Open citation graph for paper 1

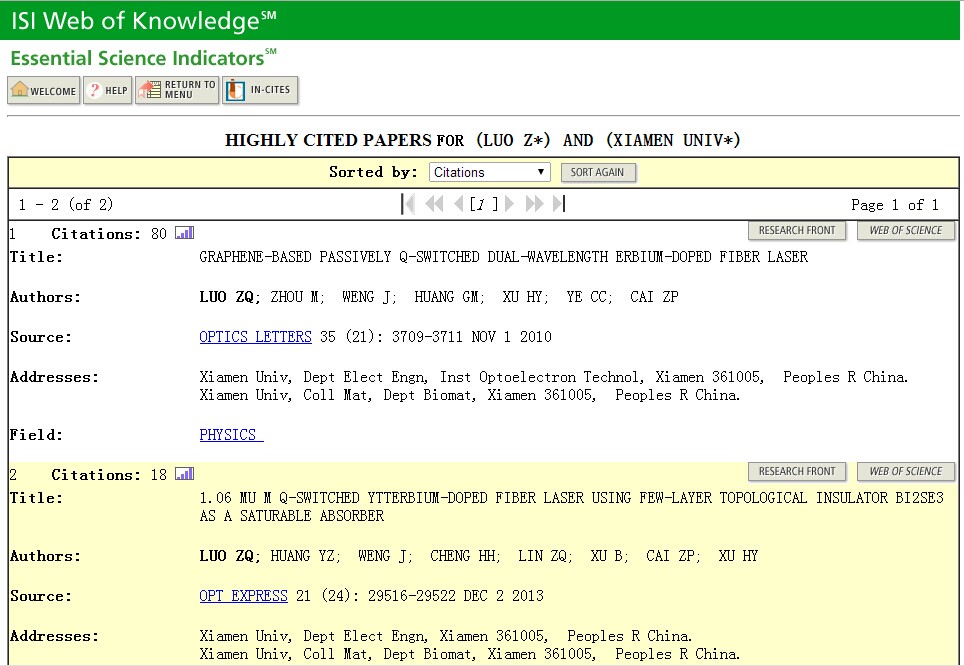185,233
